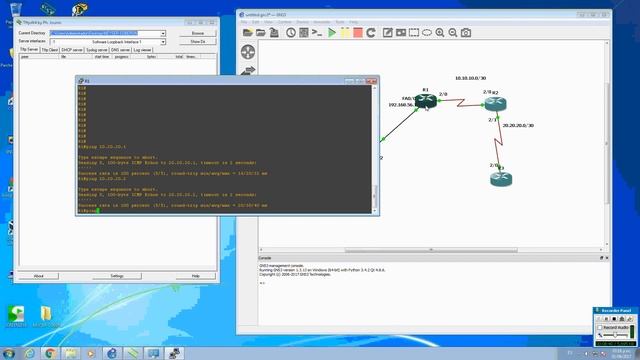Switch to the Tftp Server tab
The height and width of the screenshot is (360, 640).
pos(29,49)
